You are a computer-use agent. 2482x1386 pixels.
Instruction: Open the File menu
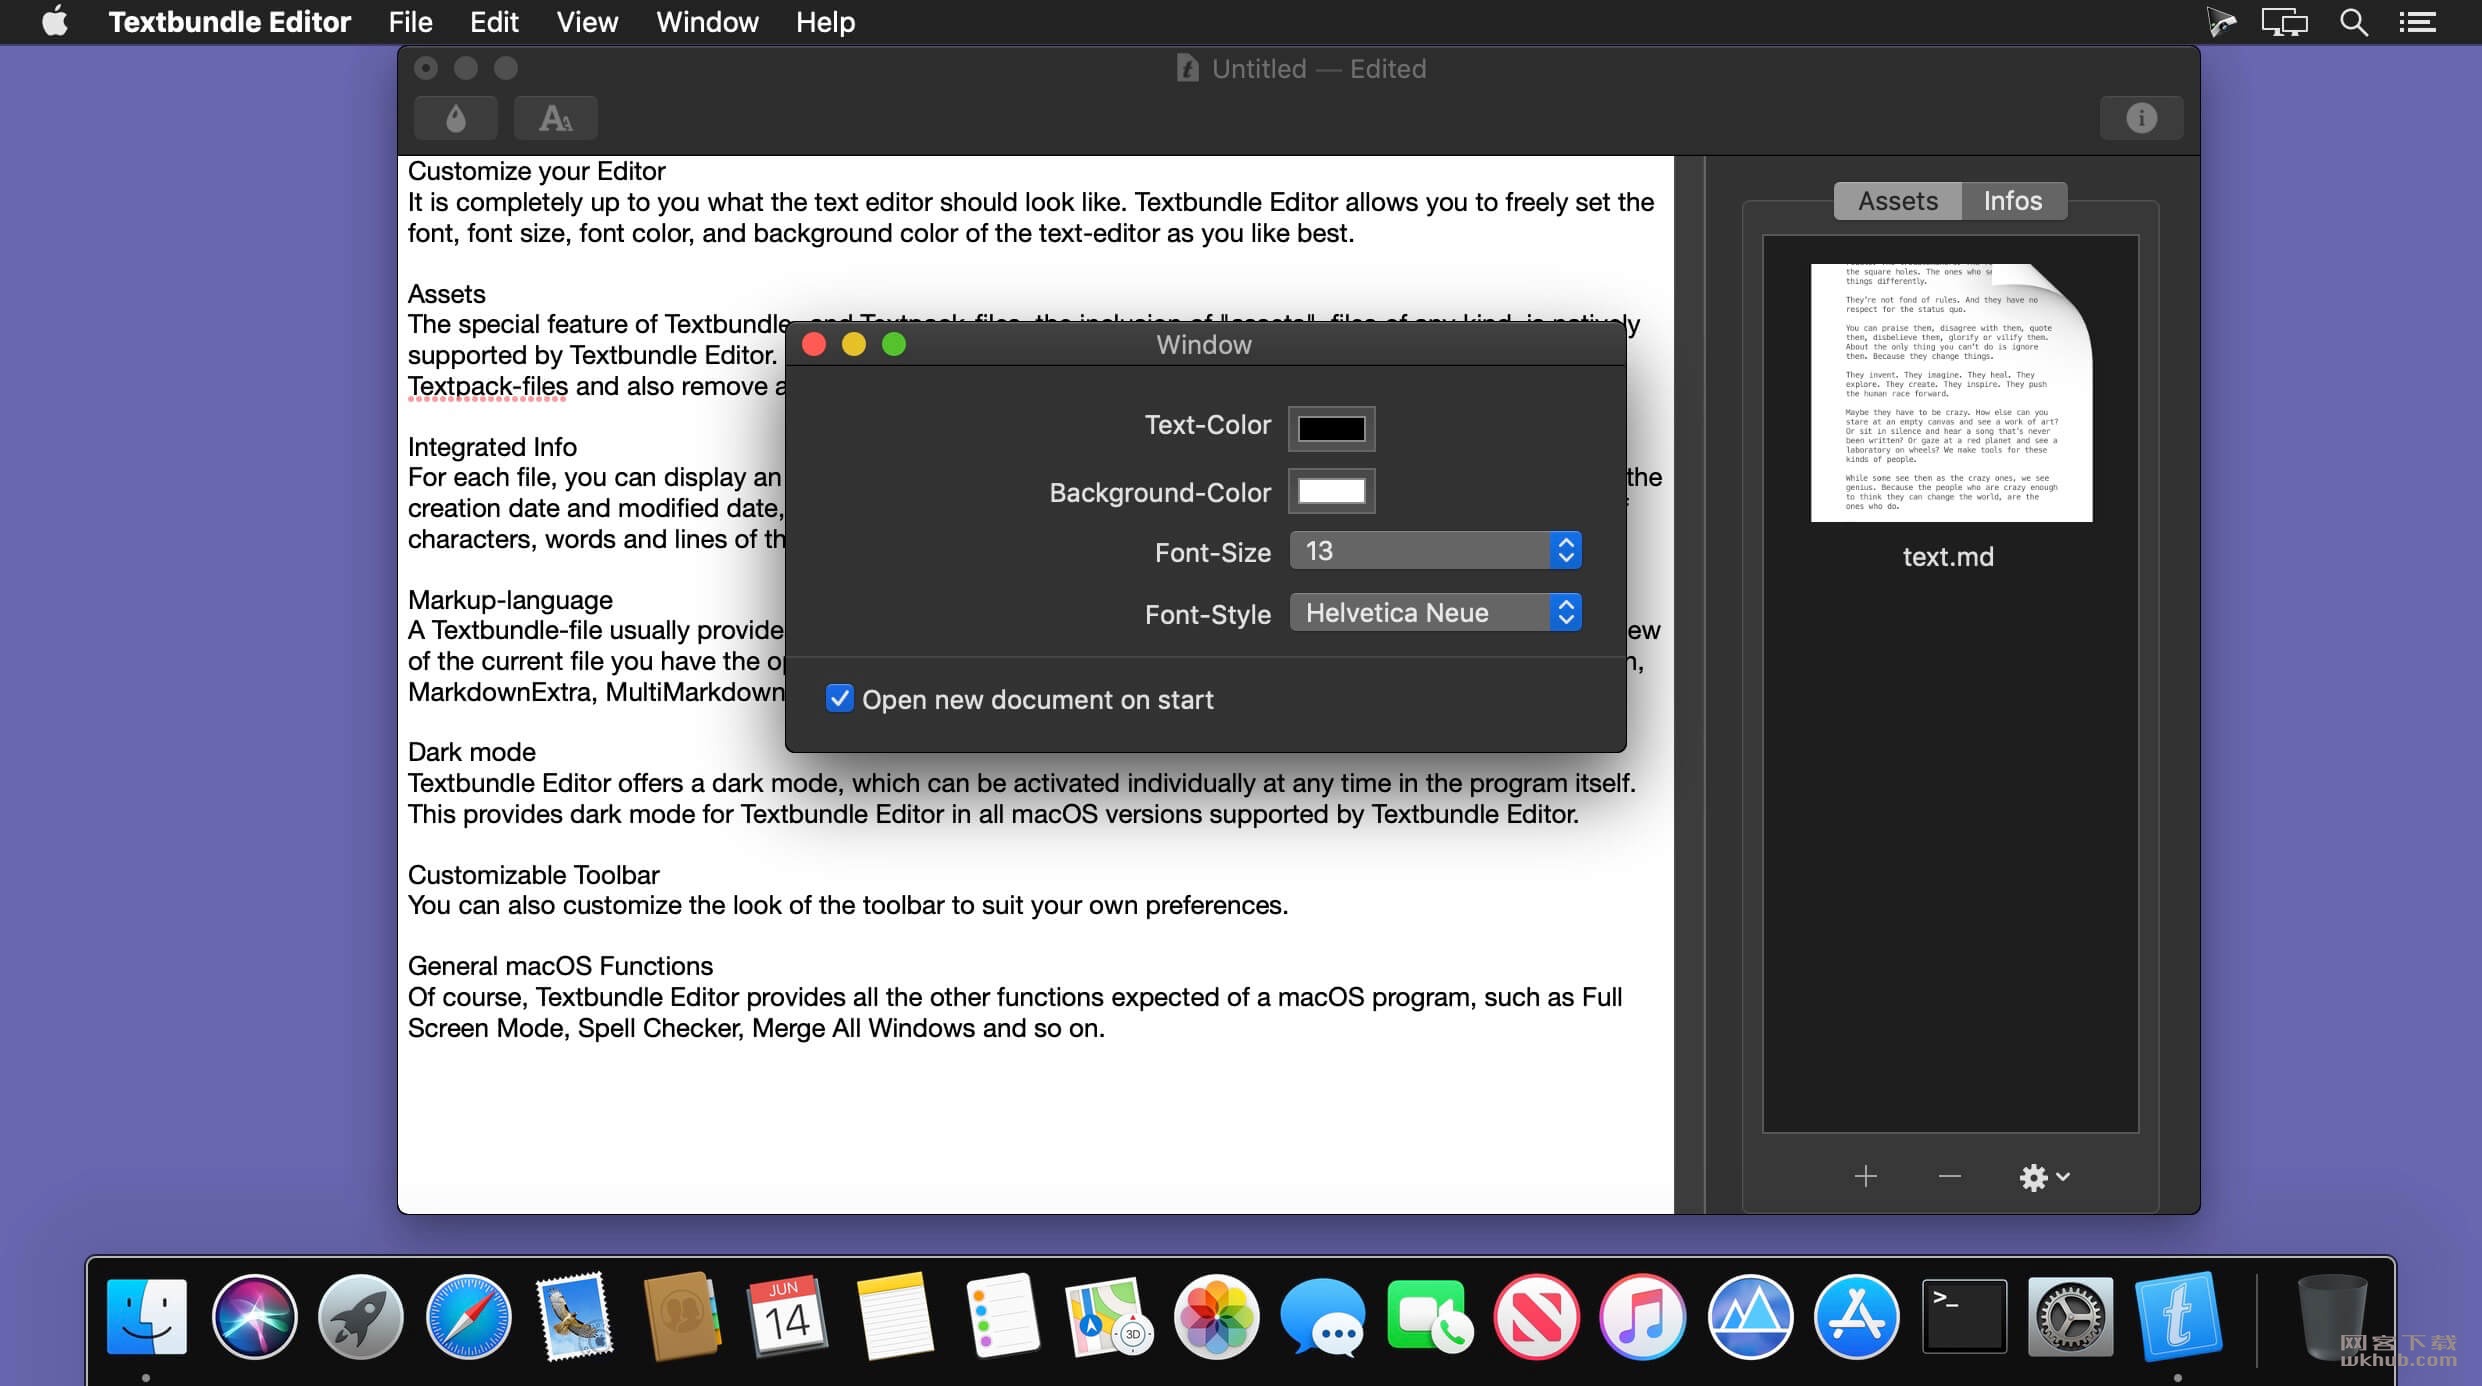410,22
